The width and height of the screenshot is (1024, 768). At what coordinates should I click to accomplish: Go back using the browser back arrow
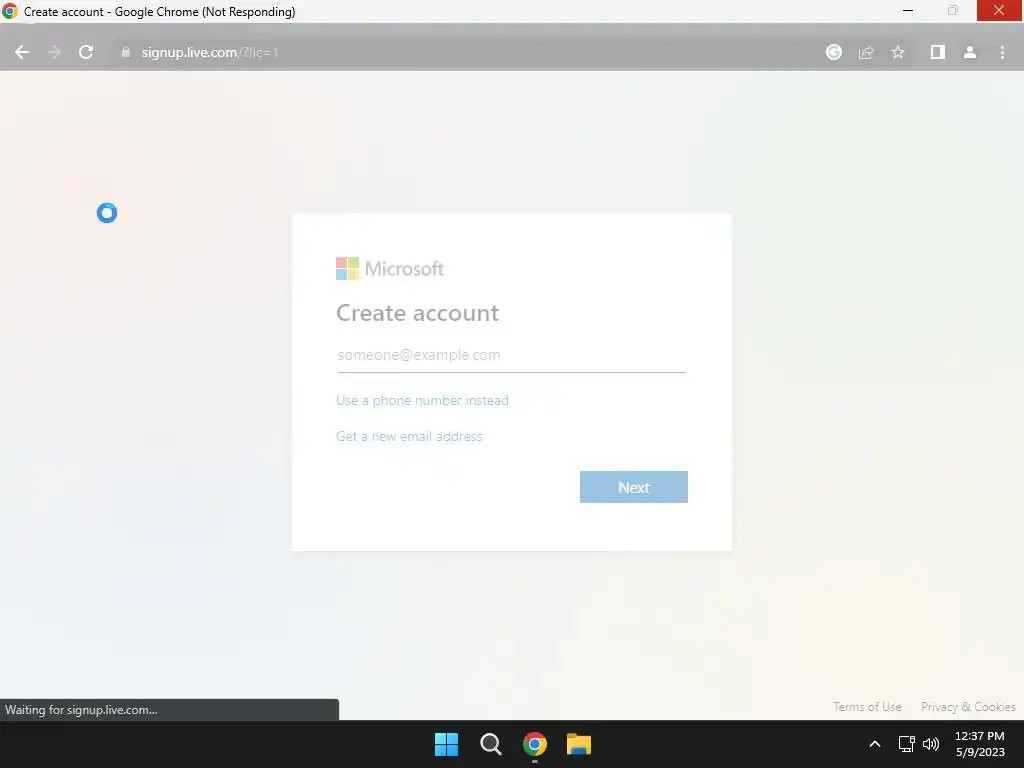click(x=22, y=52)
